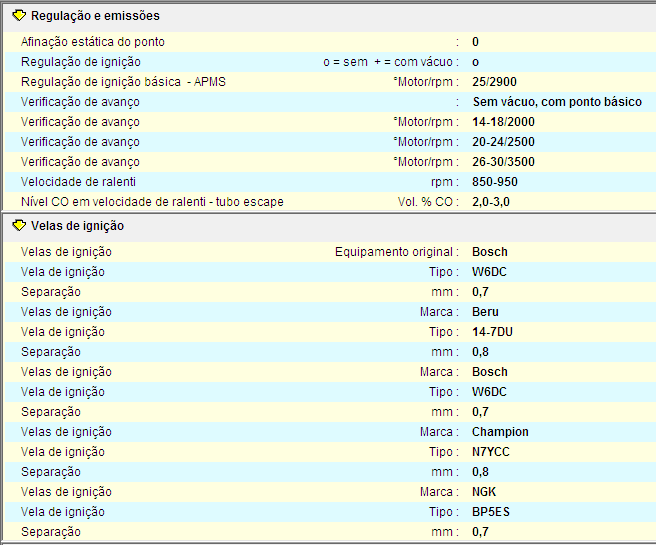656x545 pixels.
Task: Click spark plug type 'N7YCC'
Action: pos(491,452)
